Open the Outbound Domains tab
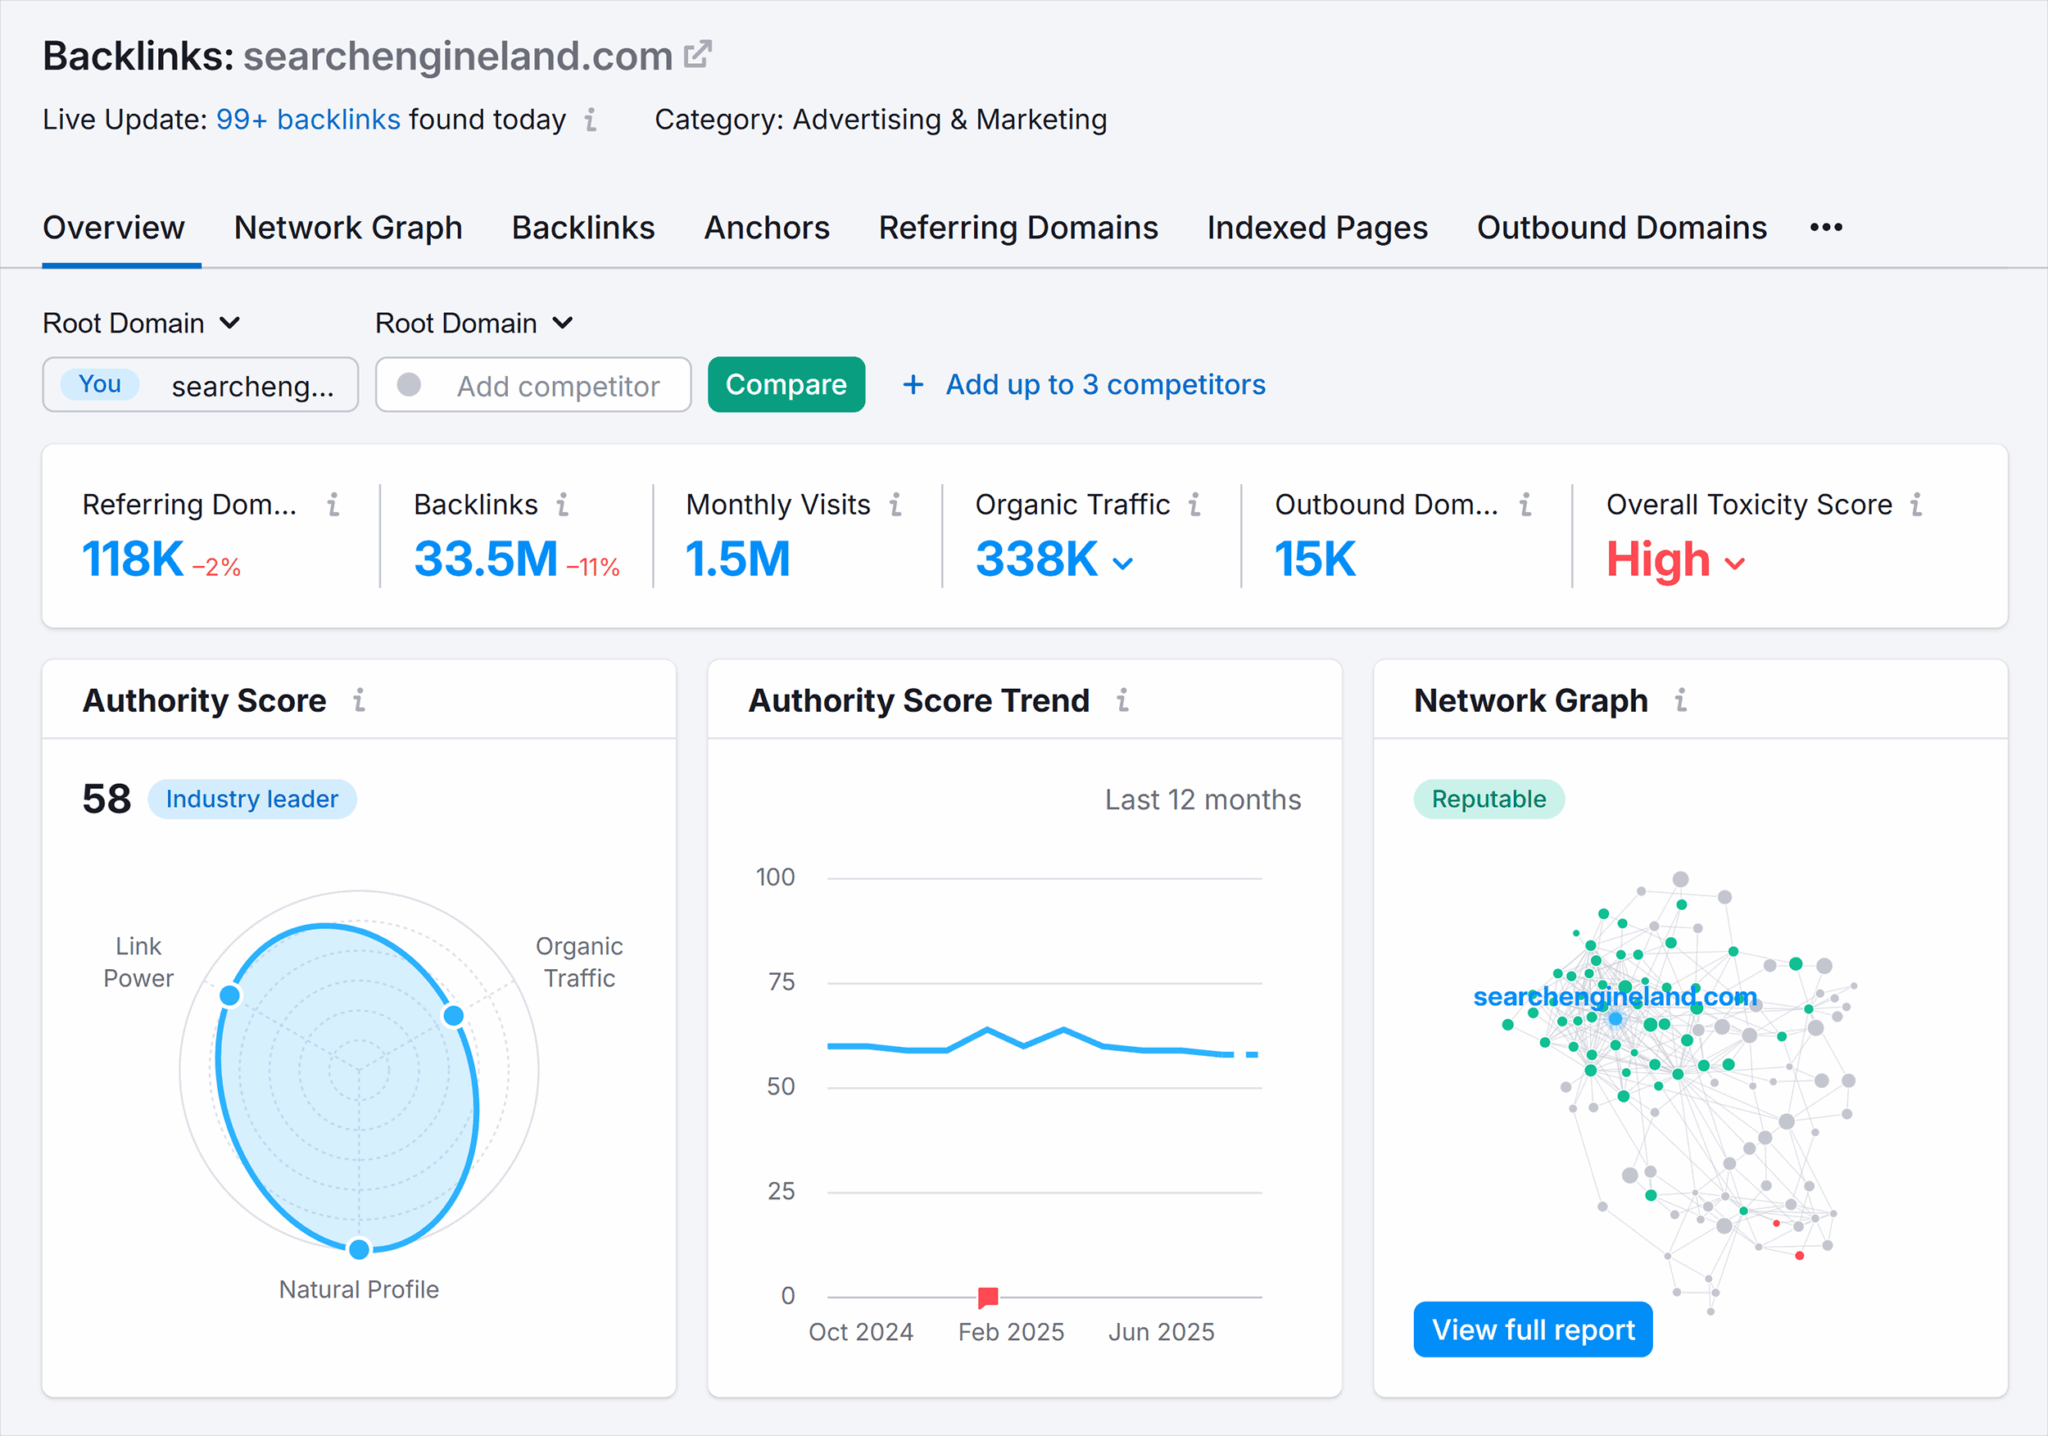This screenshot has height=1436, width=2048. pyautogui.click(x=1622, y=228)
